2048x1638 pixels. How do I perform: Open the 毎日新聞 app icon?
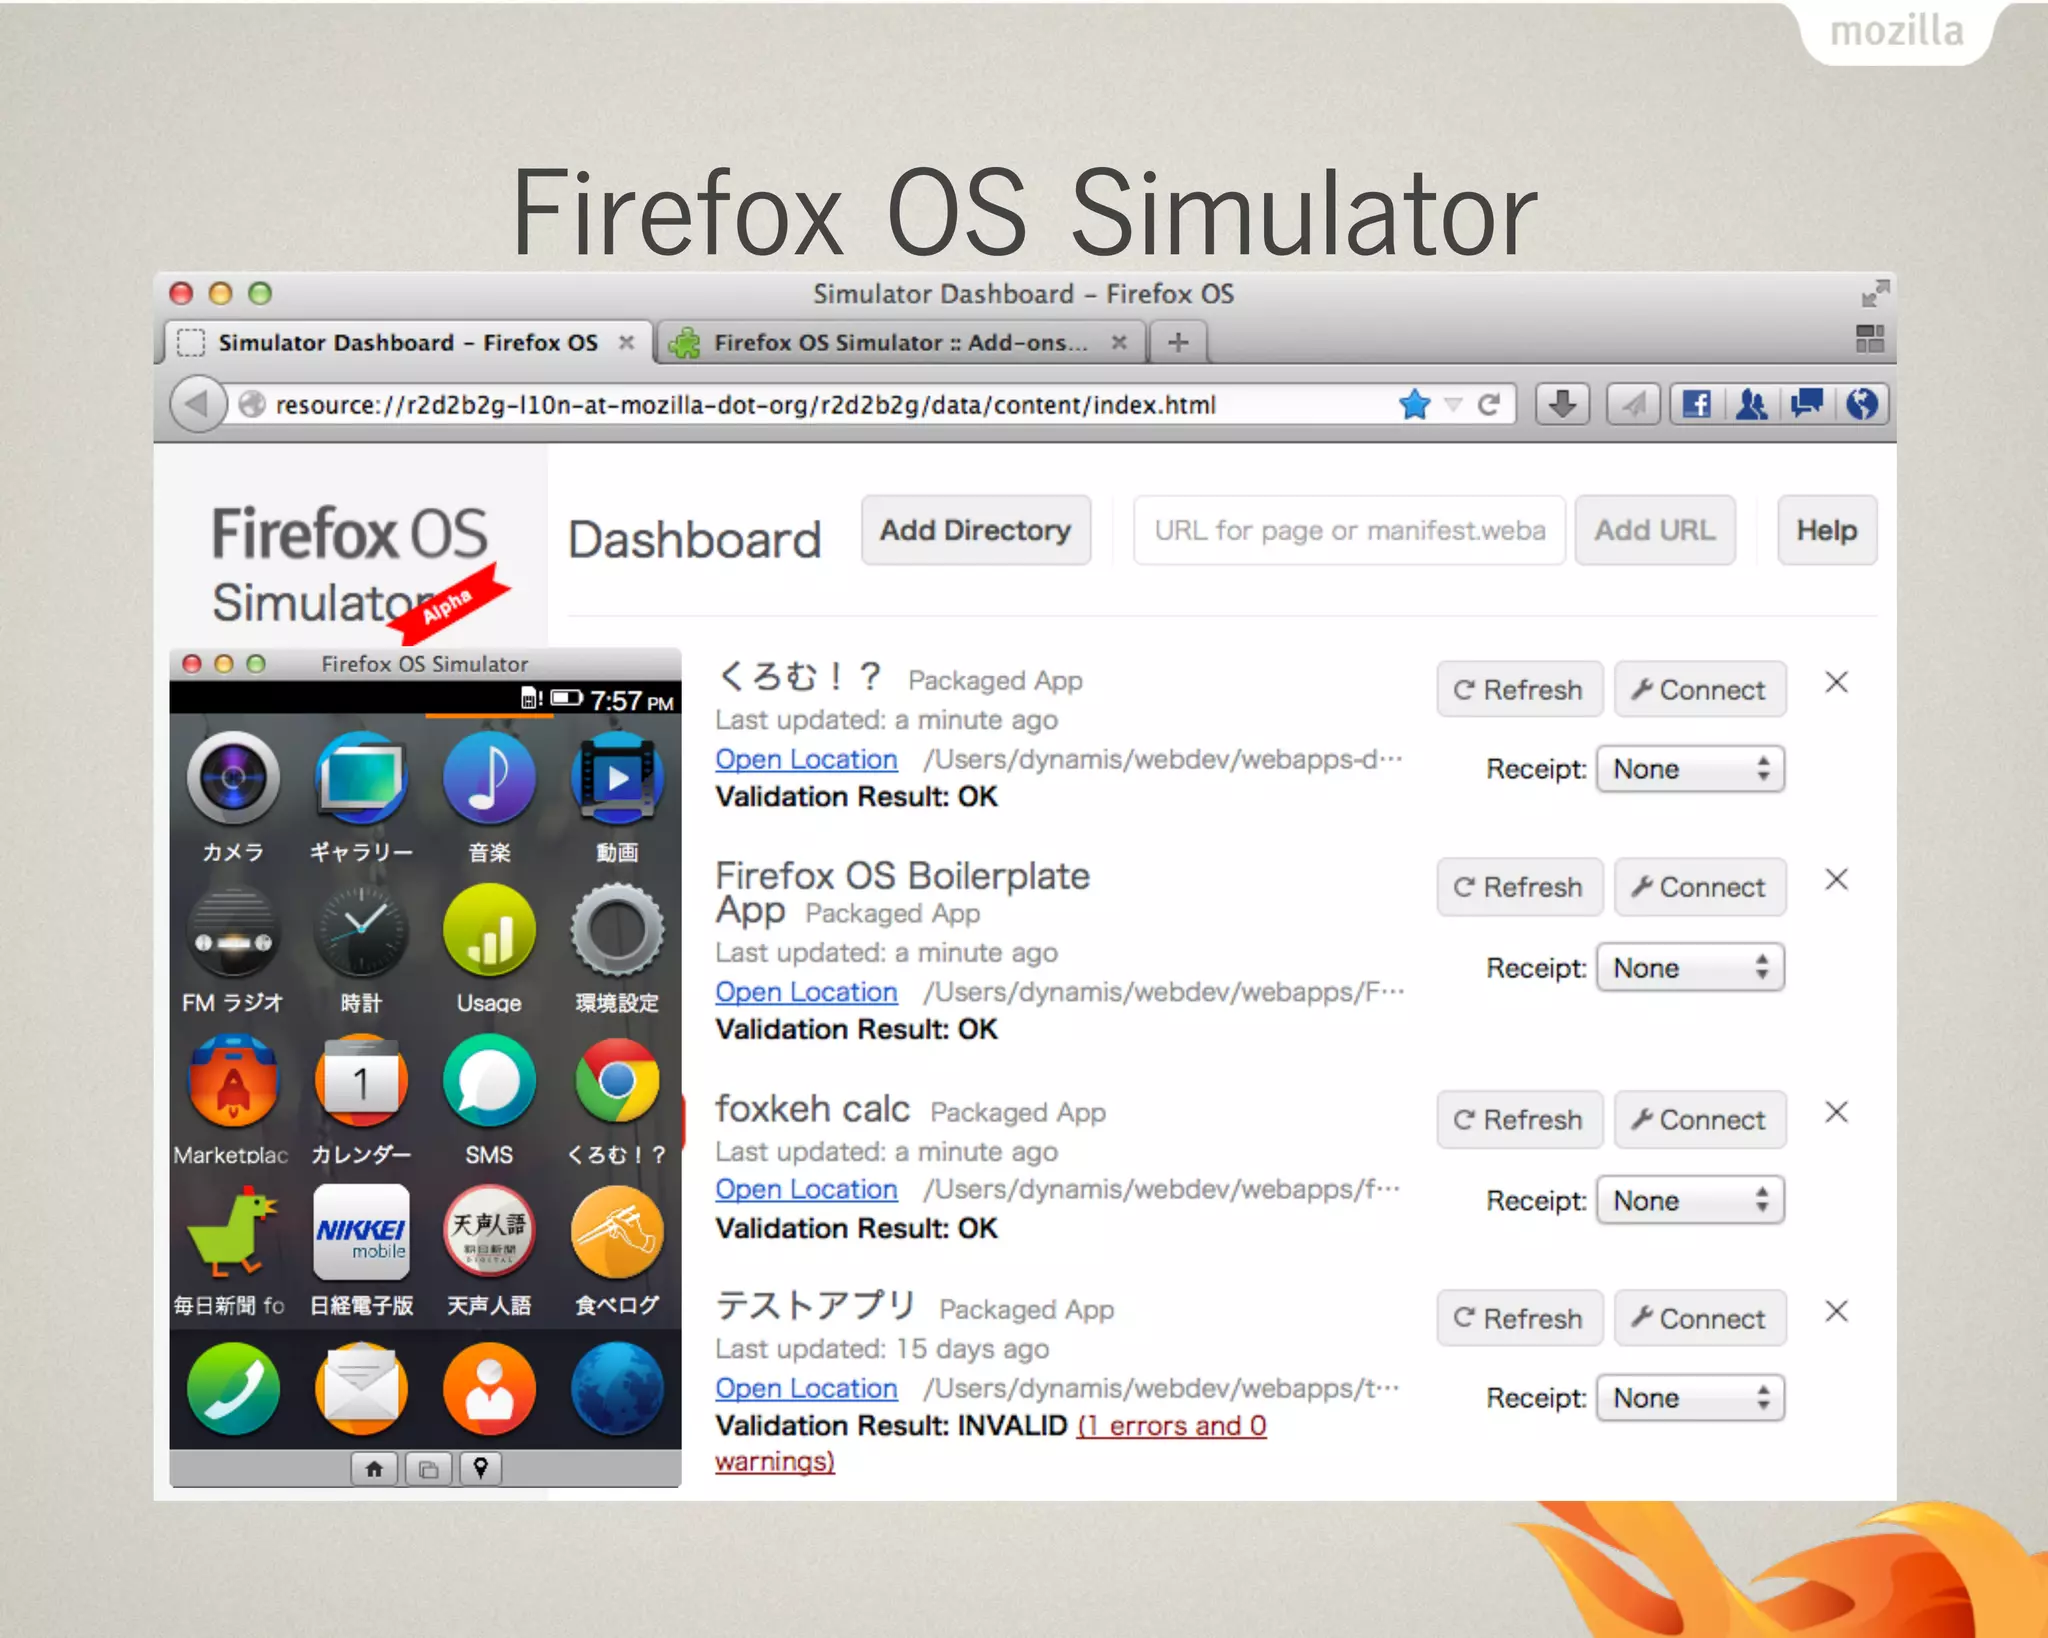coord(233,1233)
